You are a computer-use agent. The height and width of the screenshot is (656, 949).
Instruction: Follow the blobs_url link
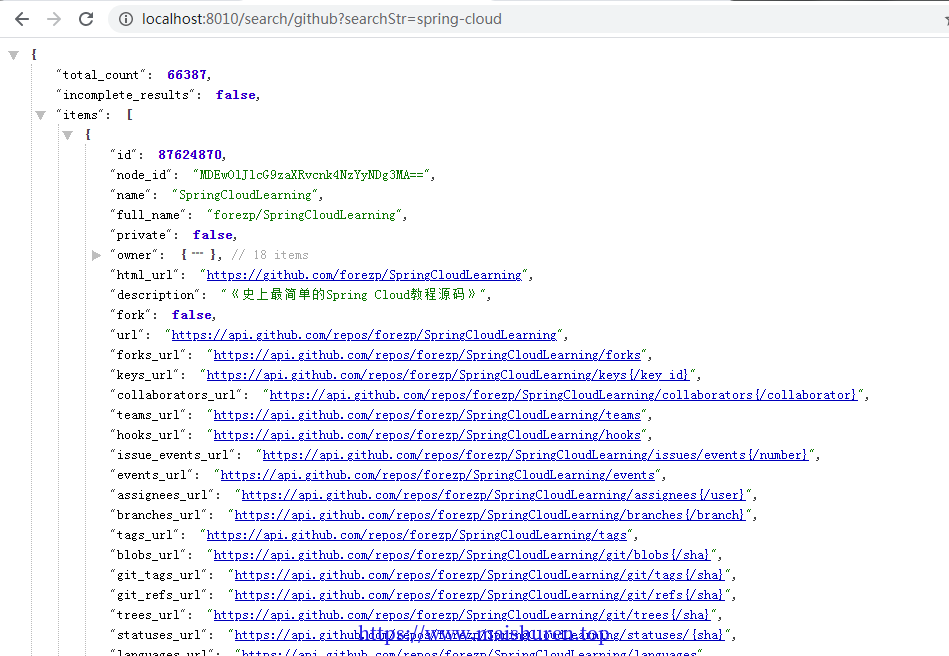[461, 555]
